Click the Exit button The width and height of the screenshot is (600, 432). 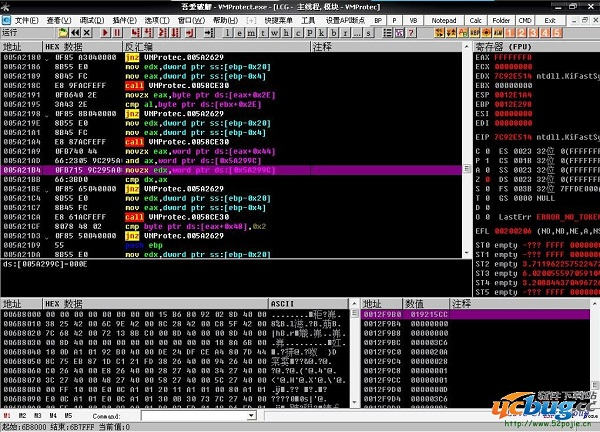click(550, 20)
